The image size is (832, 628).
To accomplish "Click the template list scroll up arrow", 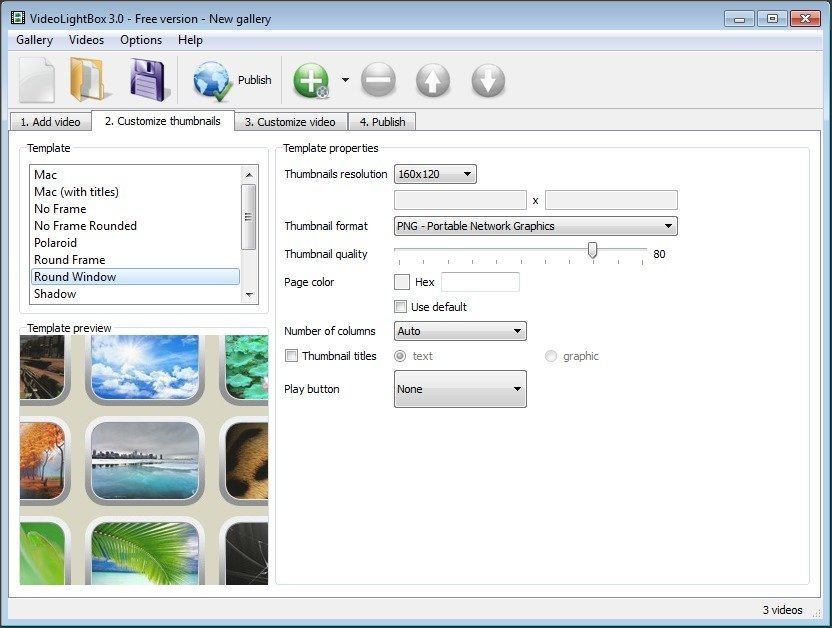I will pos(249,175).
